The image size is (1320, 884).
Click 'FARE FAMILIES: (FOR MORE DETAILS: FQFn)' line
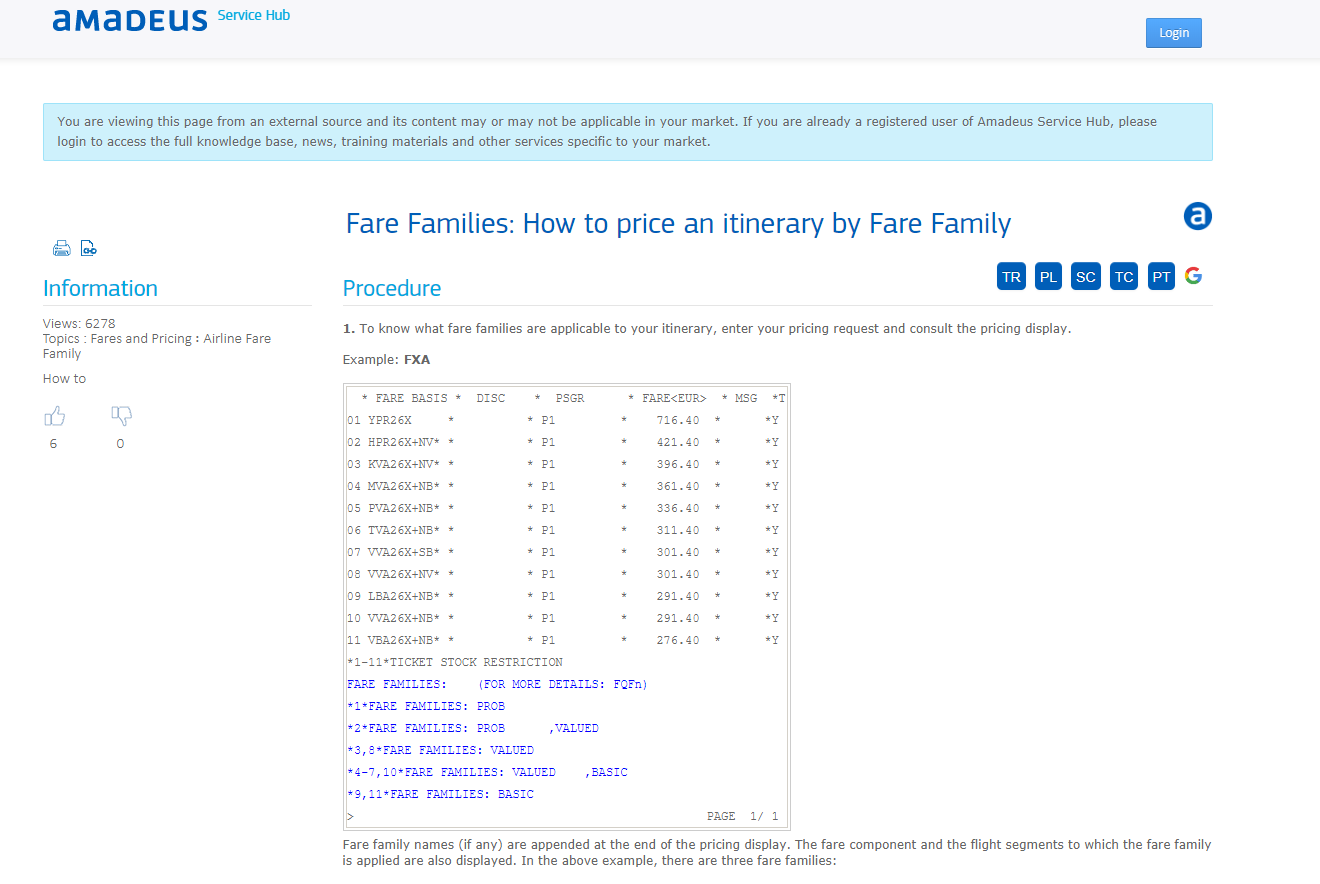(x=497, y=684)
